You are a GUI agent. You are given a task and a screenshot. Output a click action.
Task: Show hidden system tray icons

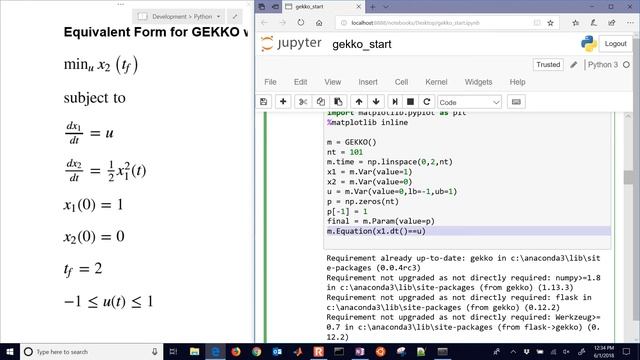pos(513,351)
